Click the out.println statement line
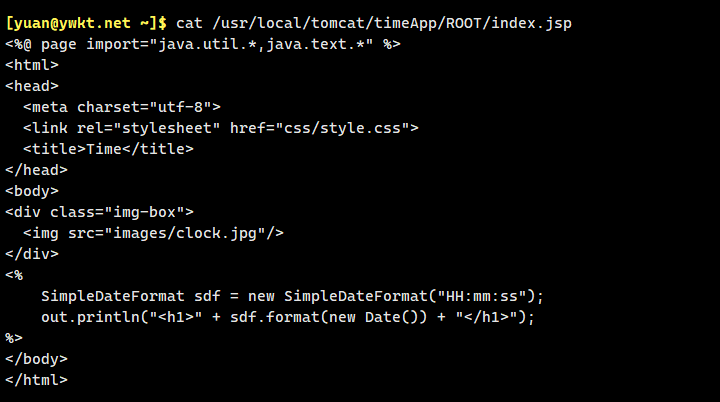 288,317
